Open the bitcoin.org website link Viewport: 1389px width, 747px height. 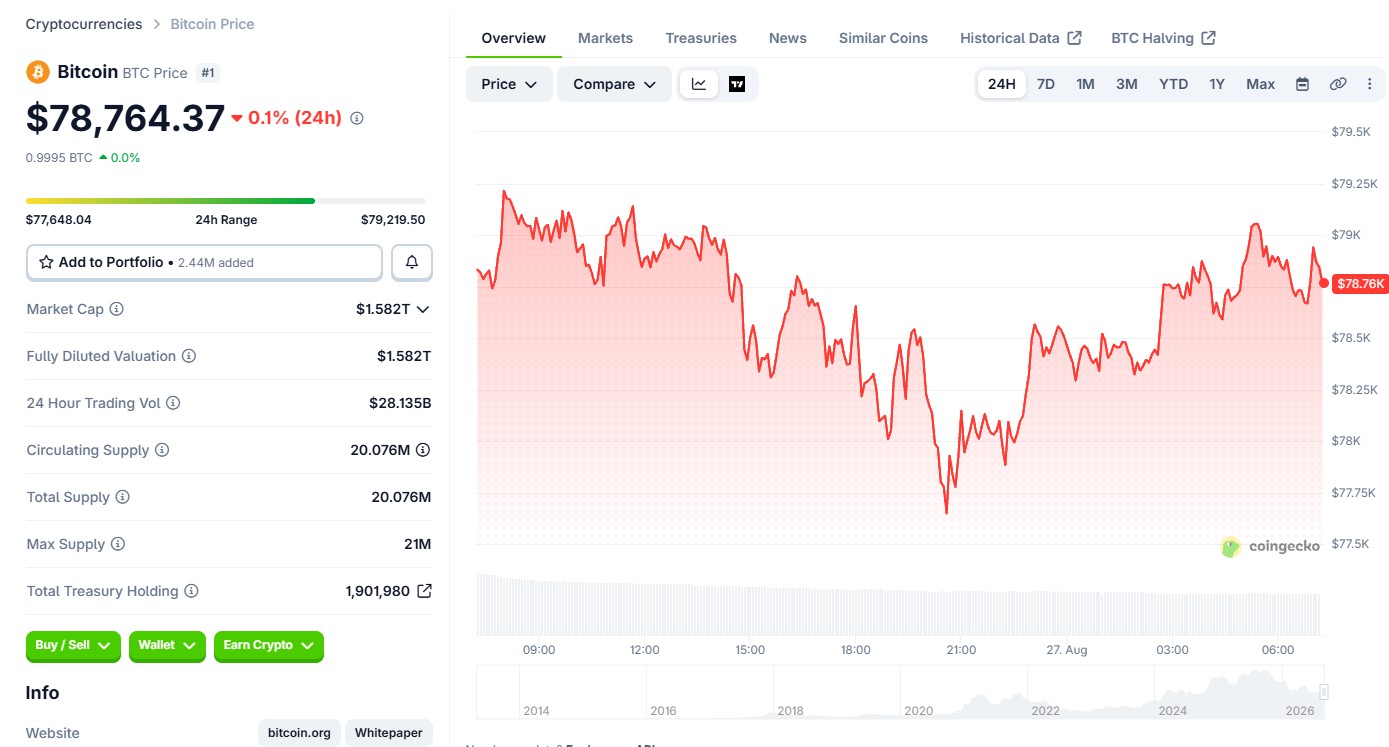[300, 733]
